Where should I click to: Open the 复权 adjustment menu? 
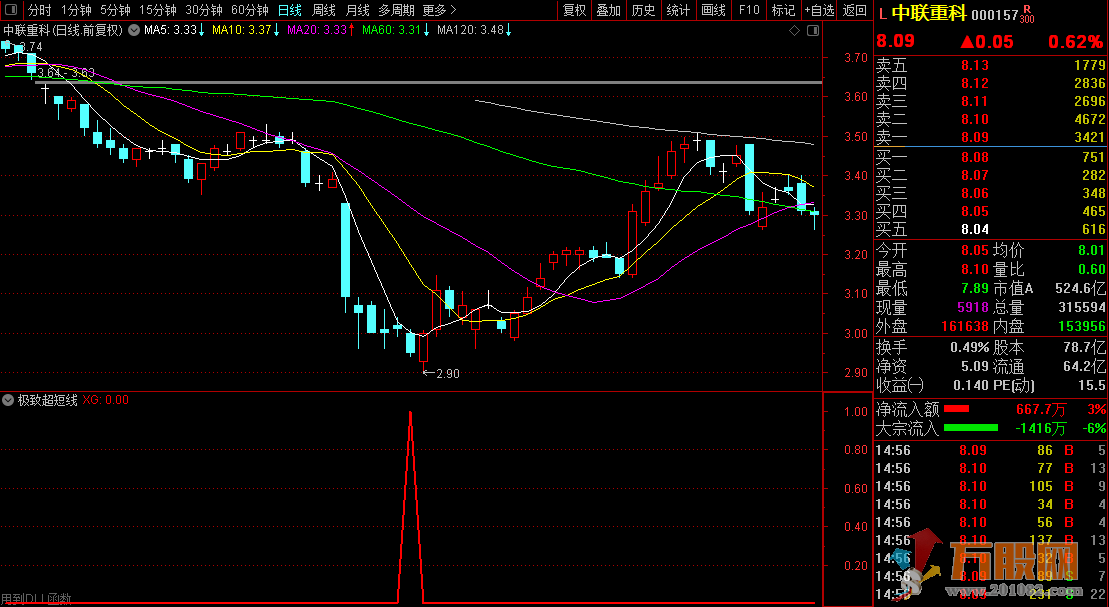point(574,10)
